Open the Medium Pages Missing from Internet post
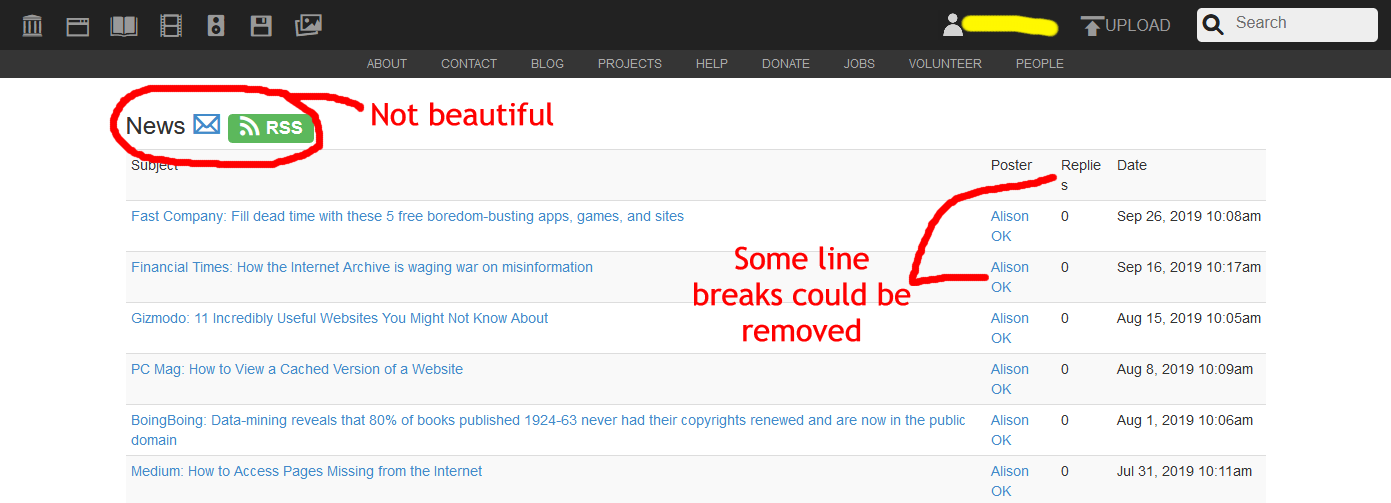Image resolution: width=1391 pixels, height=503 pixels. 307,471
